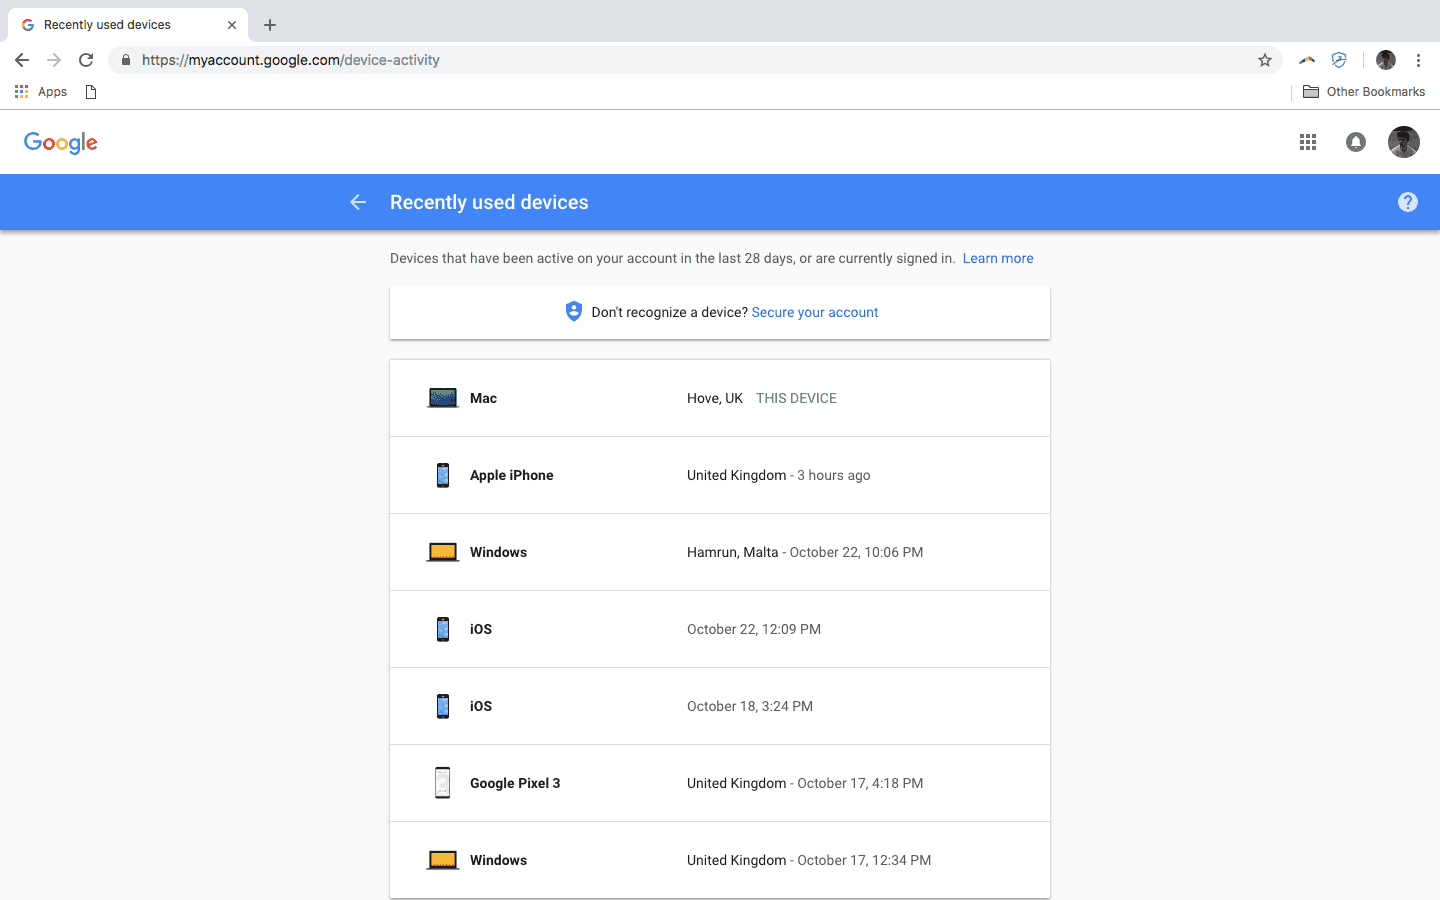Open the Apple iPhone device row
Screen dimensions: 1440x900
coord(720,475)
